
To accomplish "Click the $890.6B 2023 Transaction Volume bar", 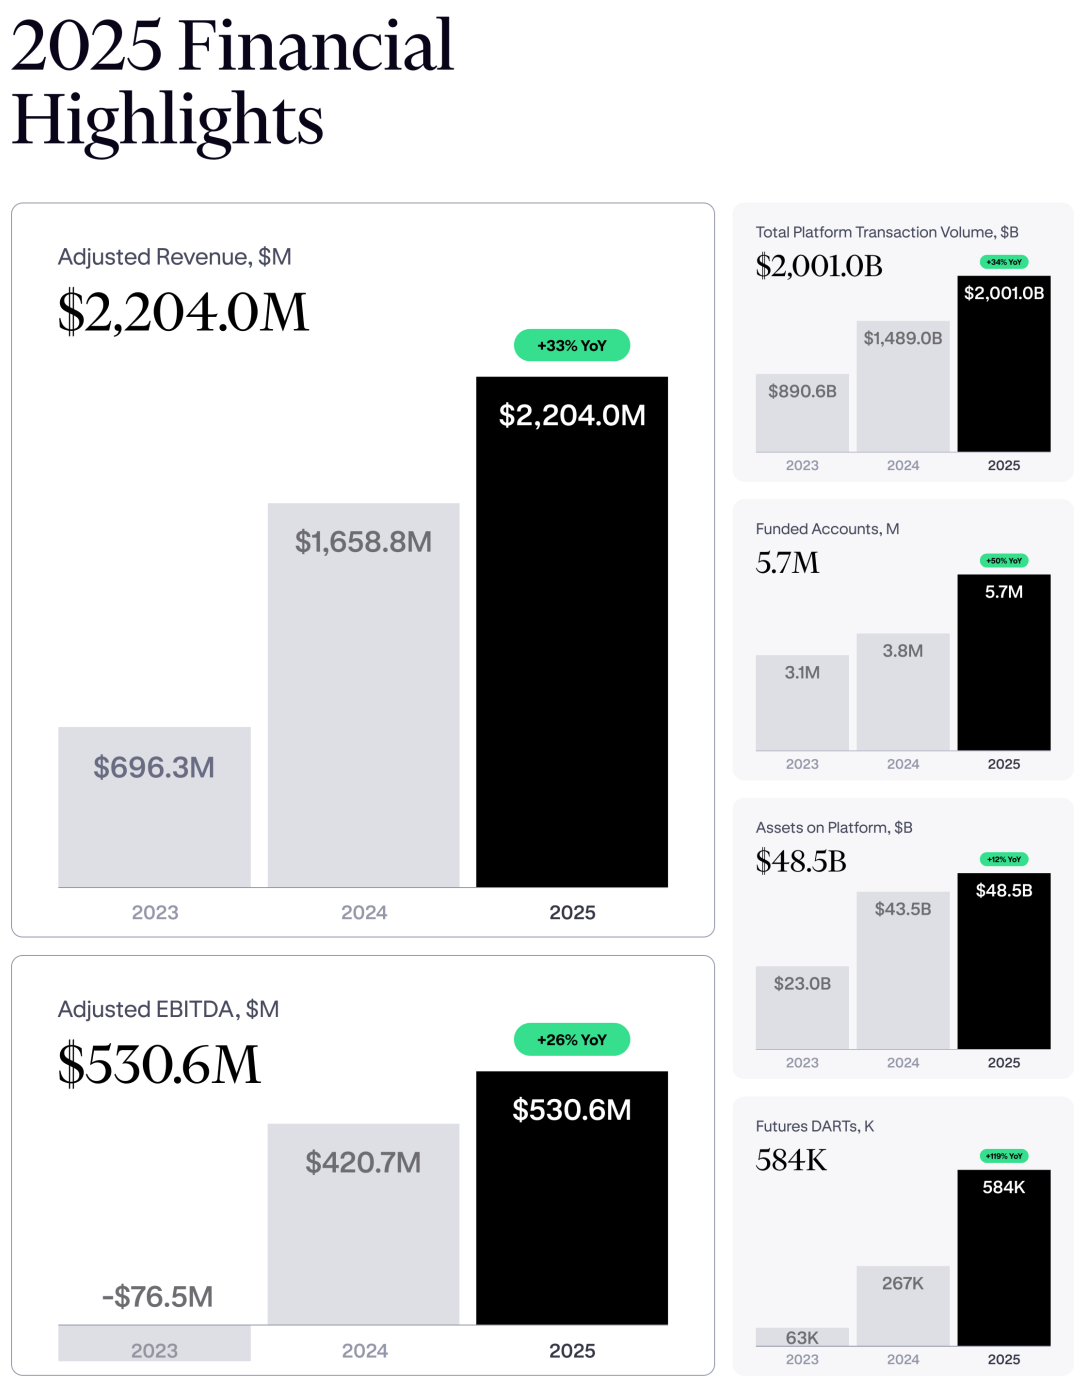I will (802, 412).
